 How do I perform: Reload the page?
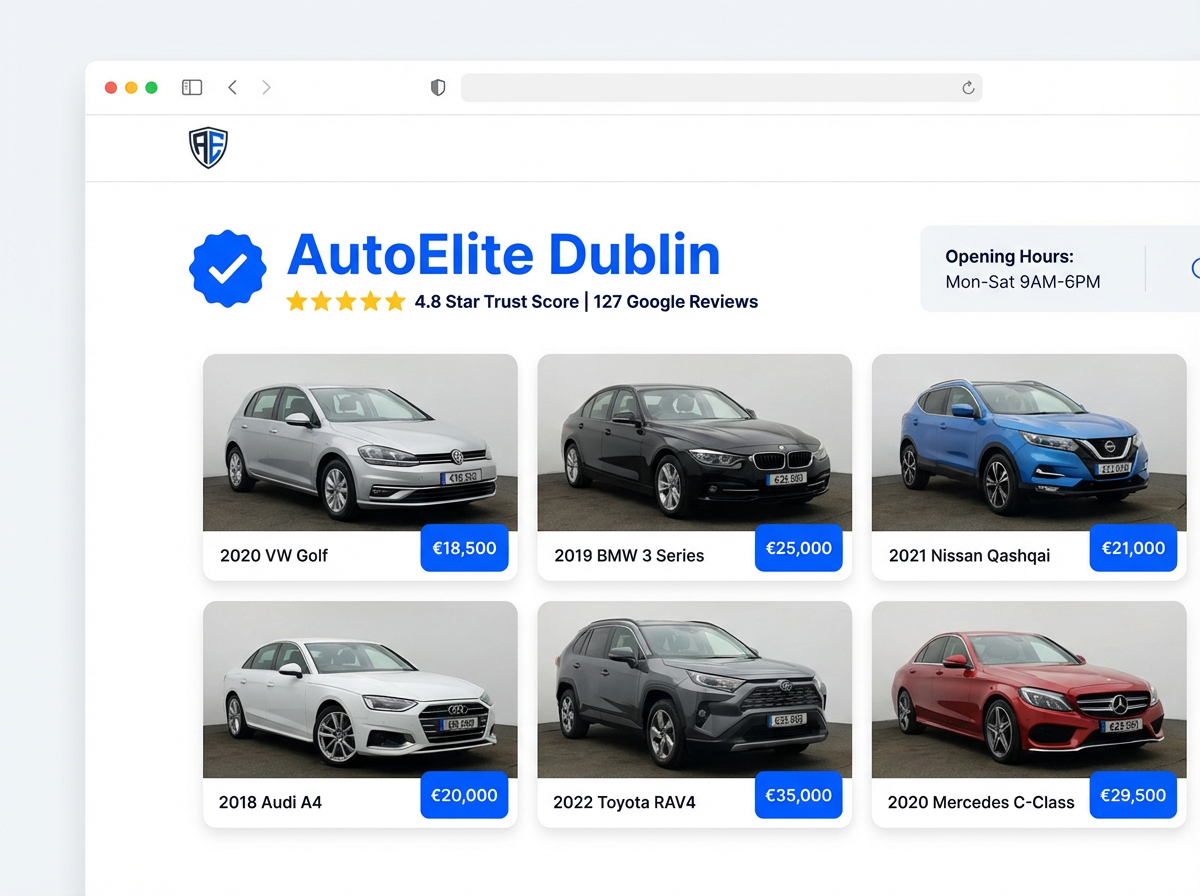[967, 87]
